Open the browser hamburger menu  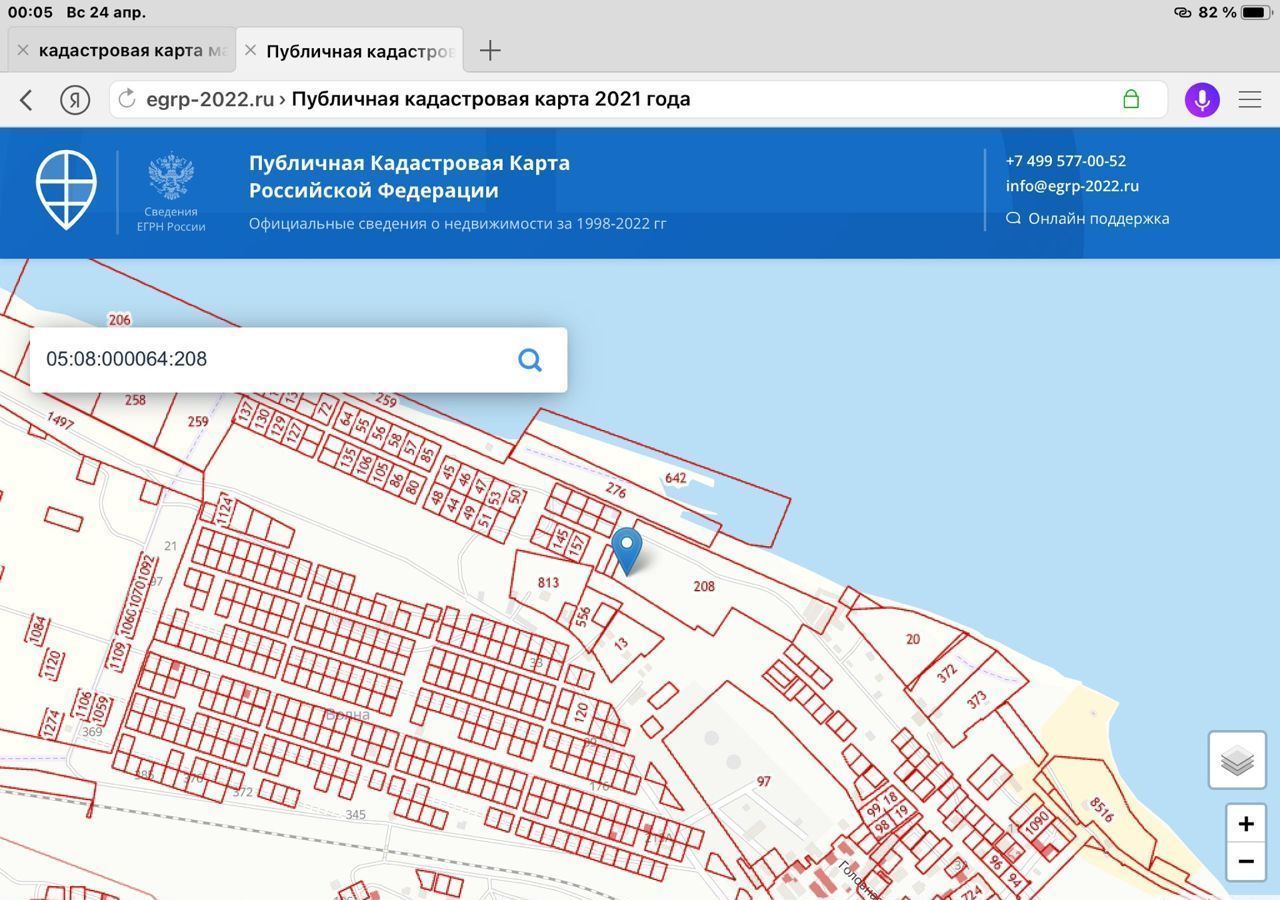pos(1250,99)
